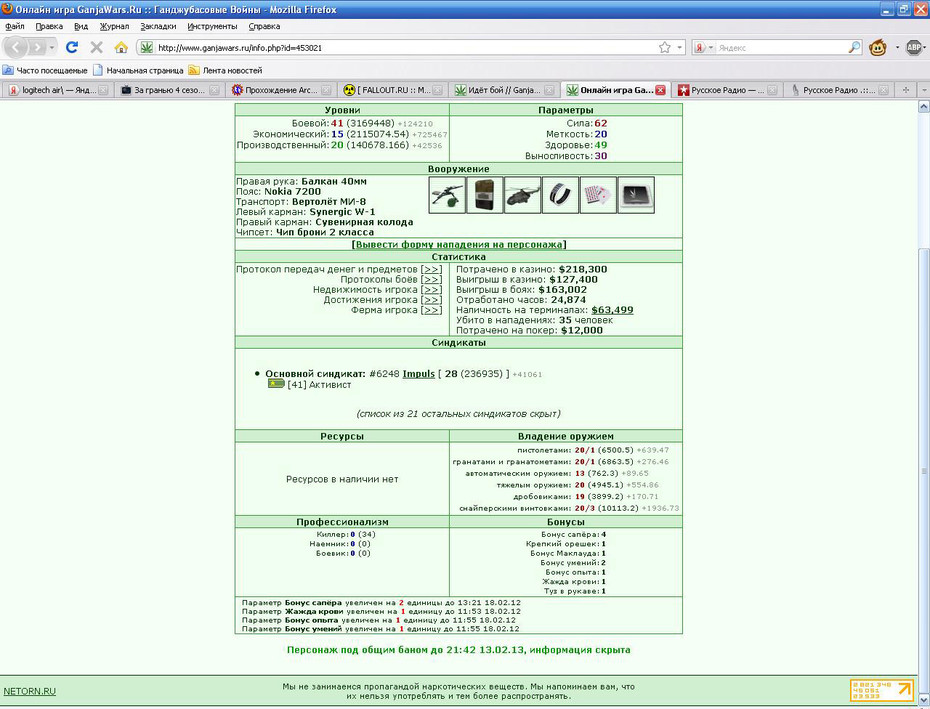Open the Adblock Plus ABP icon
The image size is (930, 709).
coord(914,47)
